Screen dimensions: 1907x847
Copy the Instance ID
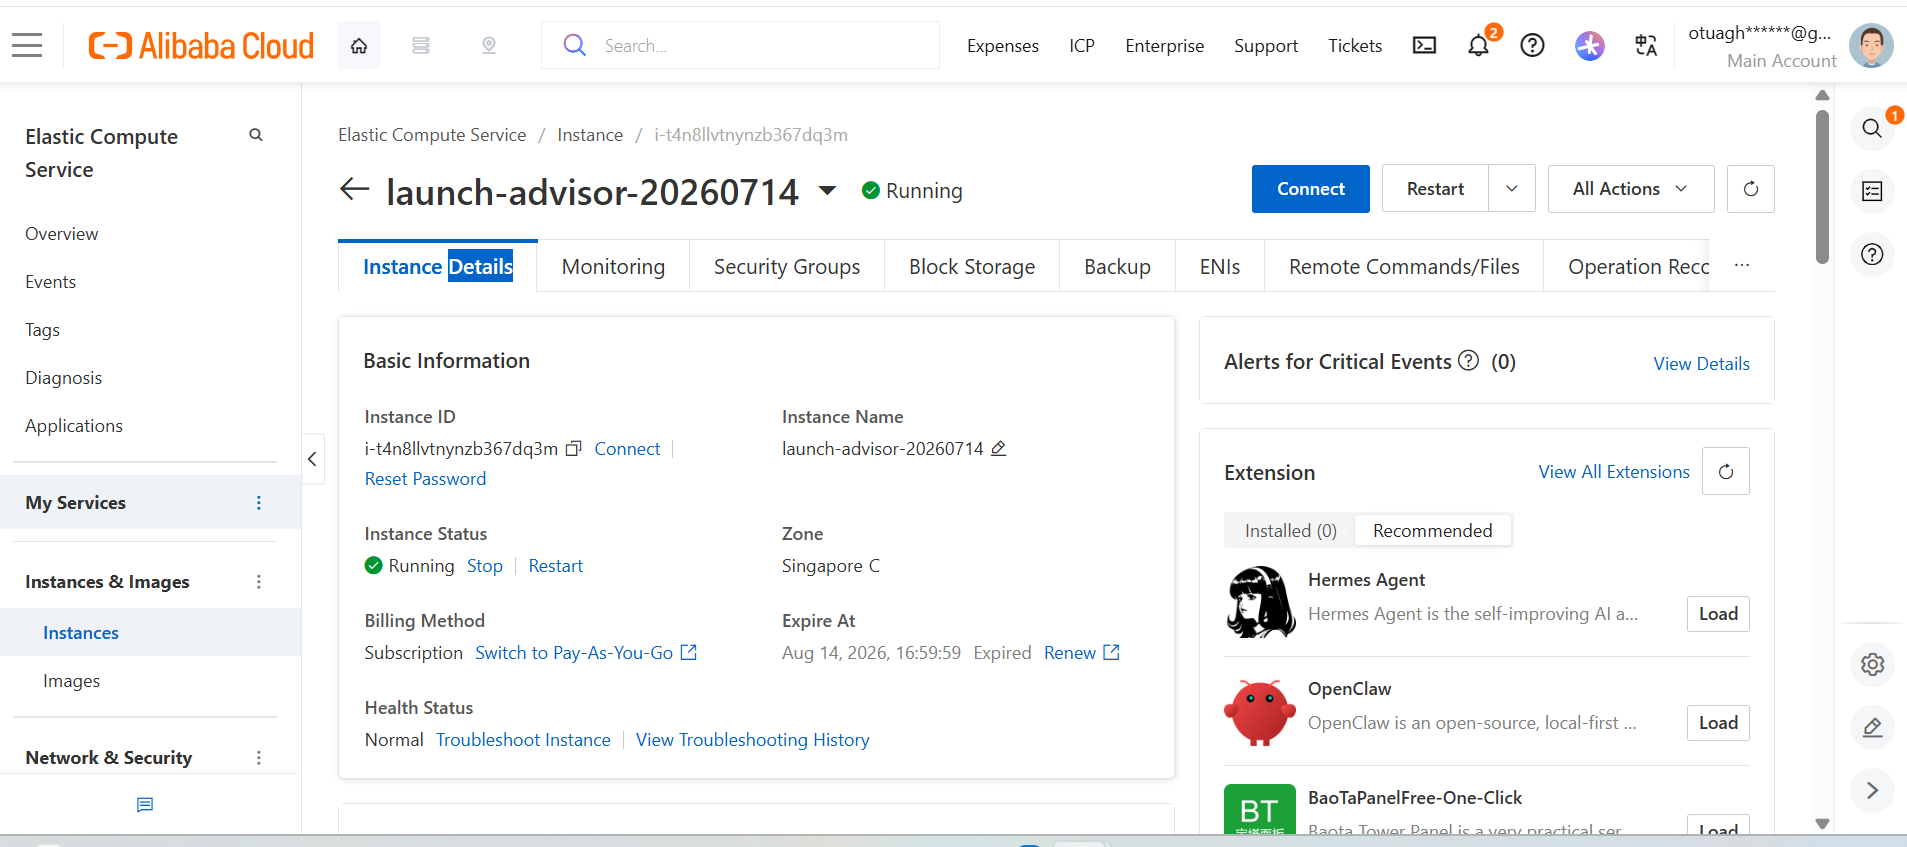pos(573,449)
